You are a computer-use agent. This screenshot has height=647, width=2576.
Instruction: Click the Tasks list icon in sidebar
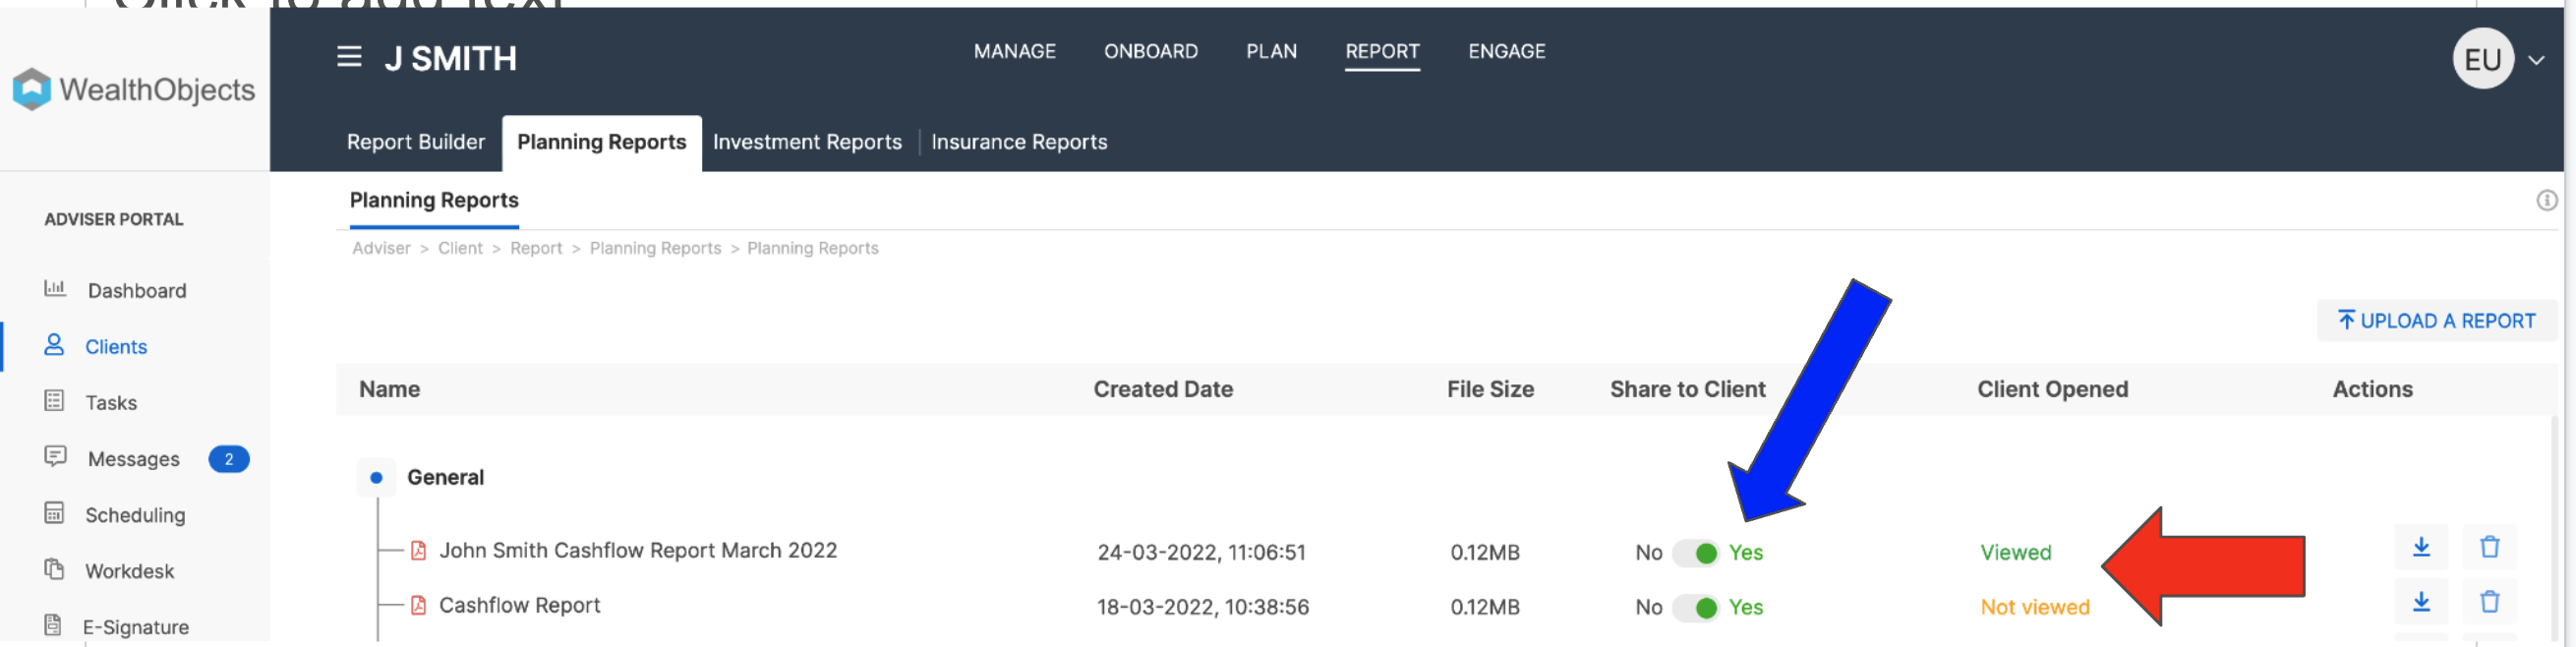pyautogui.click(x=54, y=401)
